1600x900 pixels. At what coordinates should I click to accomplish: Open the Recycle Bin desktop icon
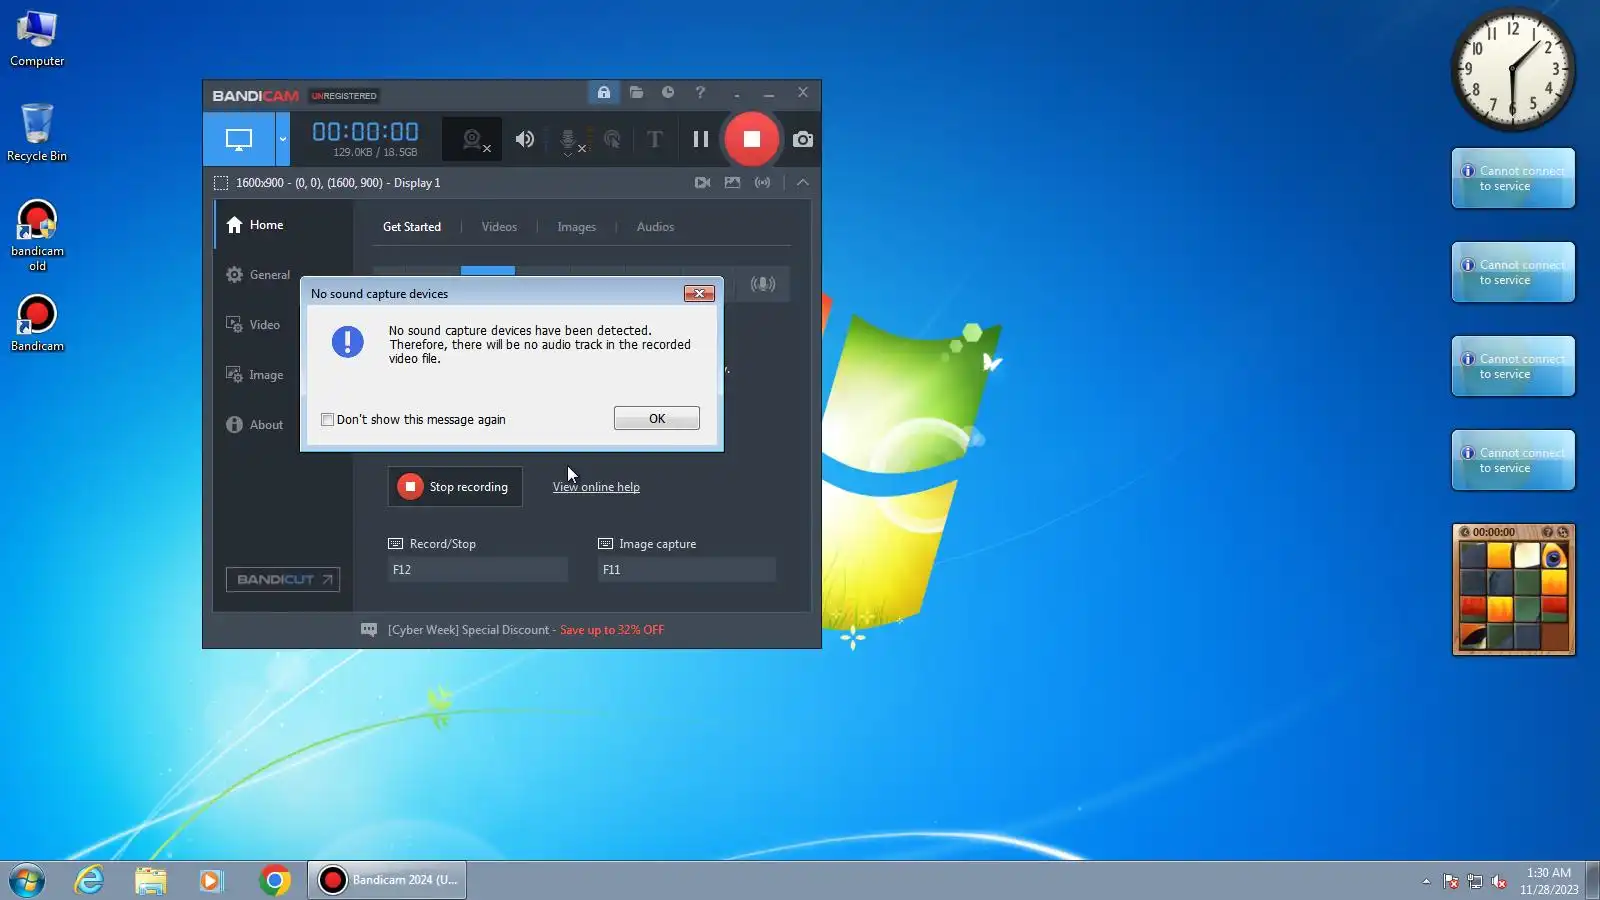click(x=37, y=132)
